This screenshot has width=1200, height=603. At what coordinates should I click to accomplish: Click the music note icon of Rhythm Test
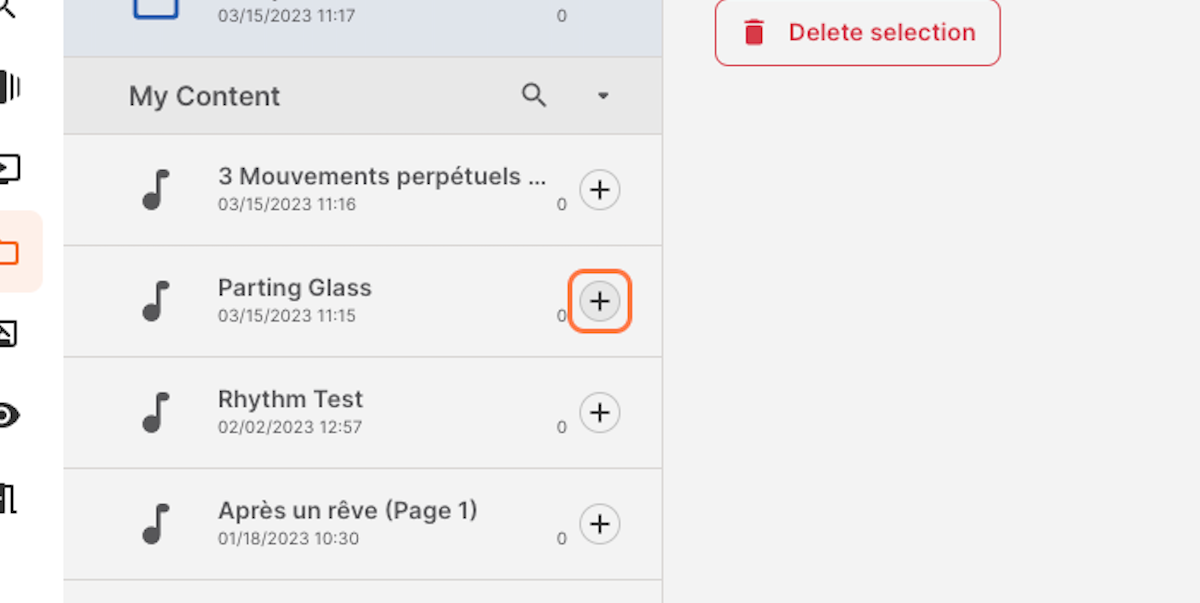pos(156,412)
